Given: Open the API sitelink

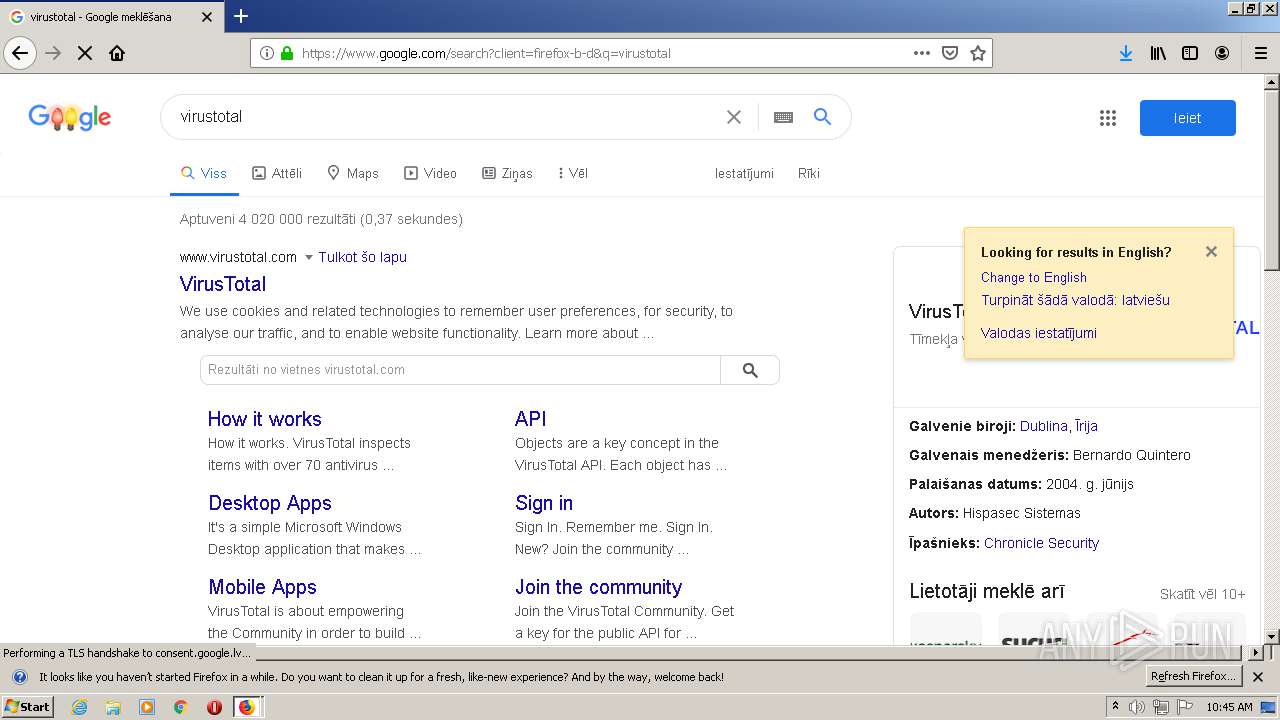Looking at the screenshot, I should coord(530,419).
